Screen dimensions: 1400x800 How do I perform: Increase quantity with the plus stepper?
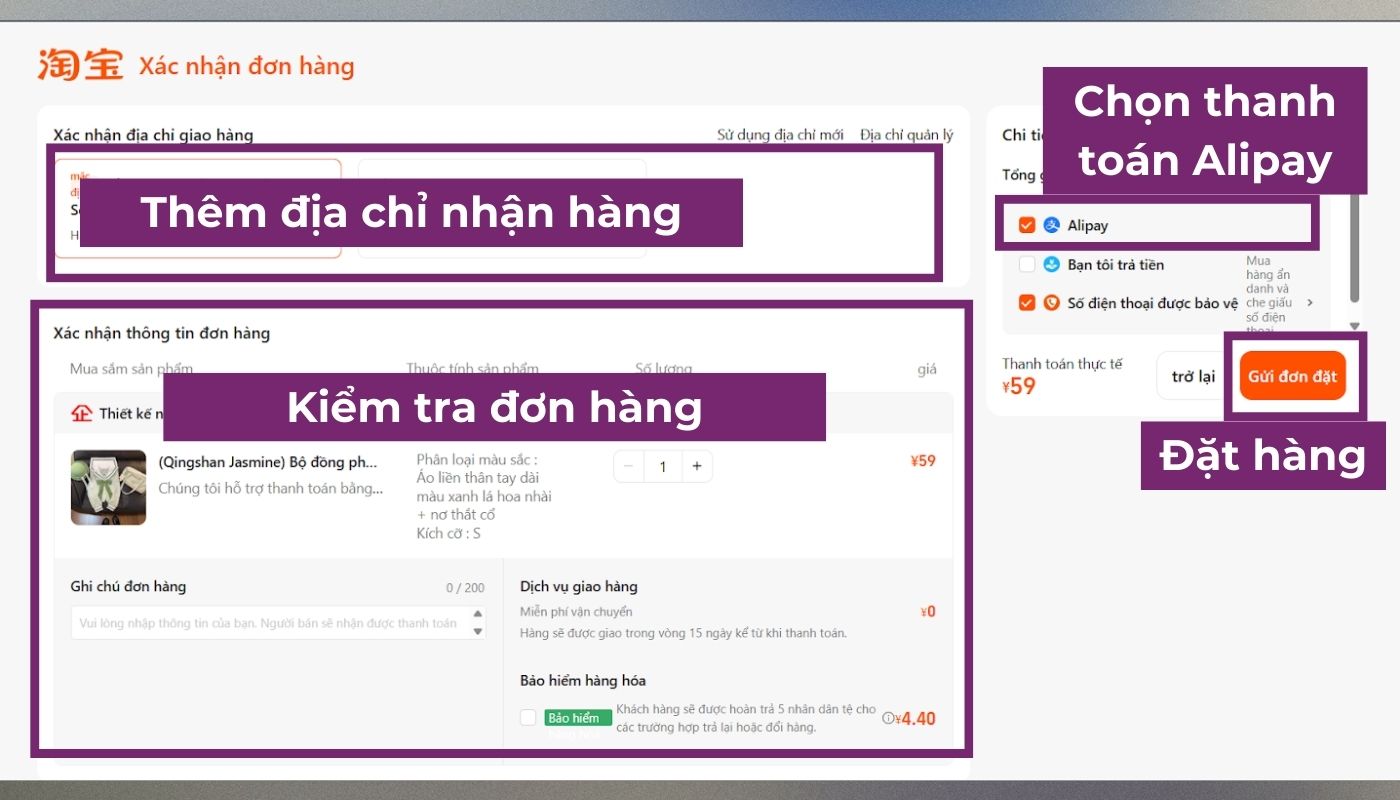697,466
